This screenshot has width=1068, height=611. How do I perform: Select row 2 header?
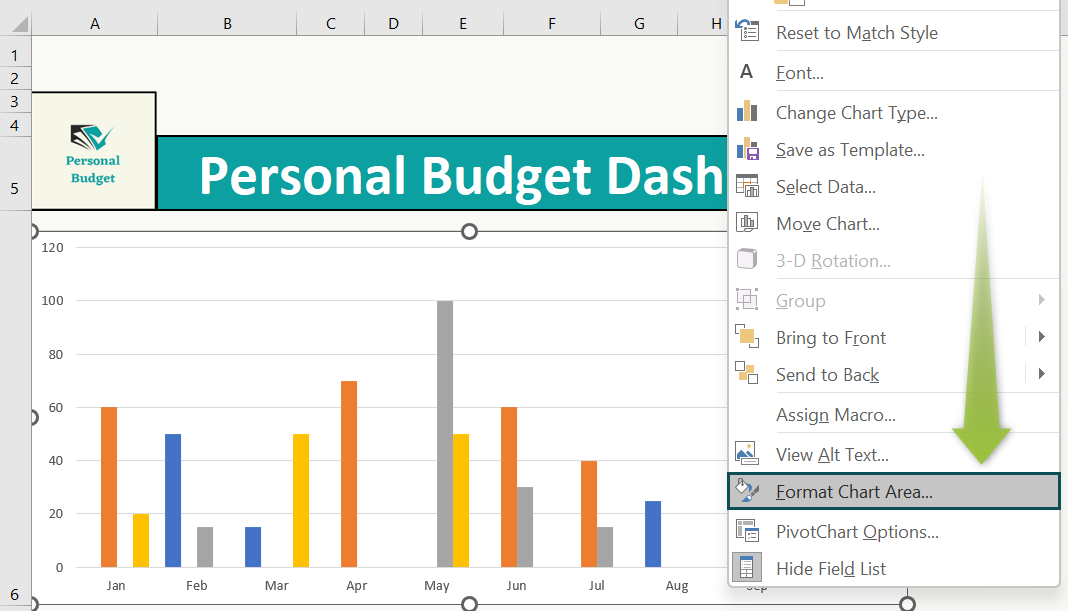15,78
